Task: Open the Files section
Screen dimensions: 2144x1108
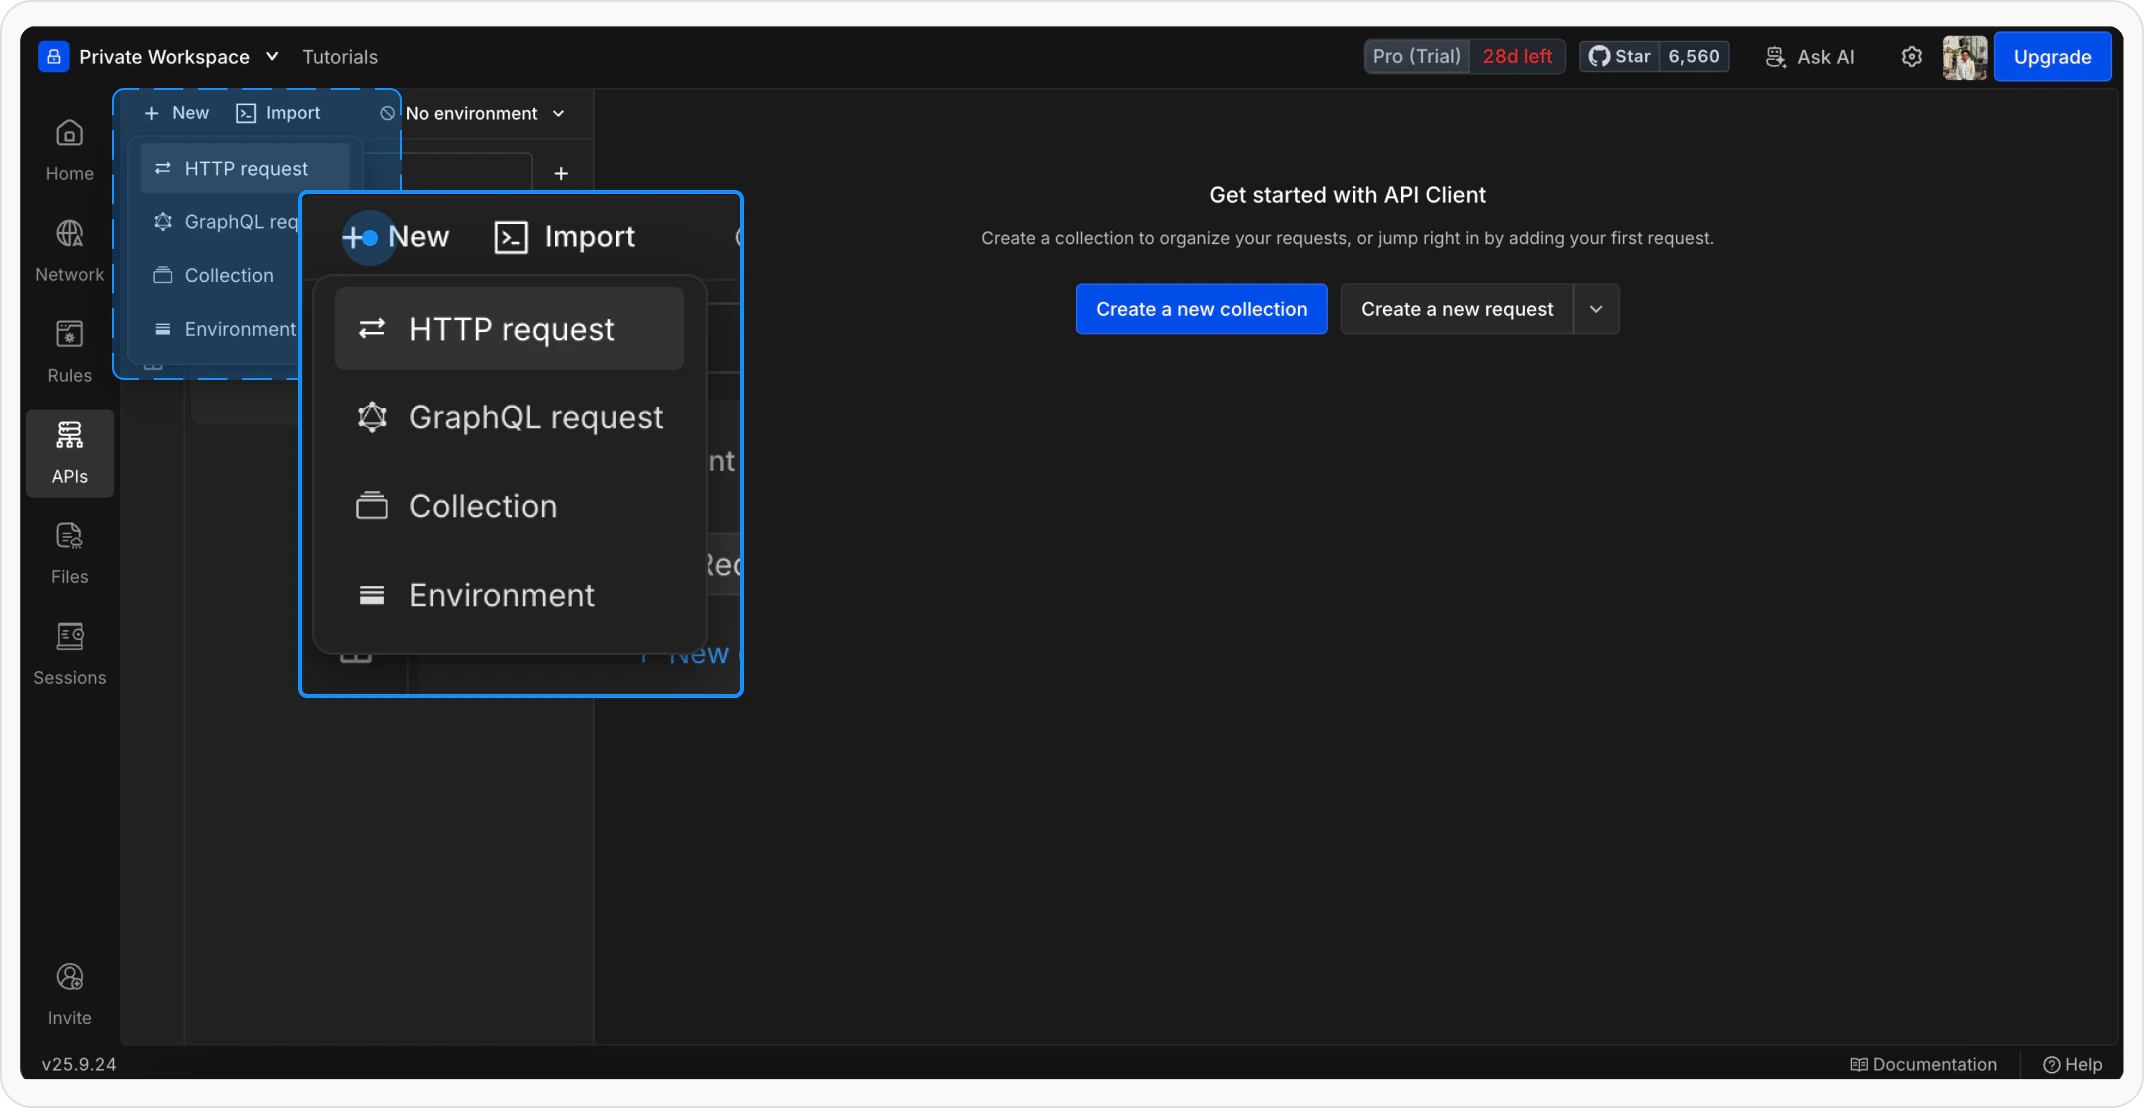Action: pyautogui.click(x=69, y=552)
